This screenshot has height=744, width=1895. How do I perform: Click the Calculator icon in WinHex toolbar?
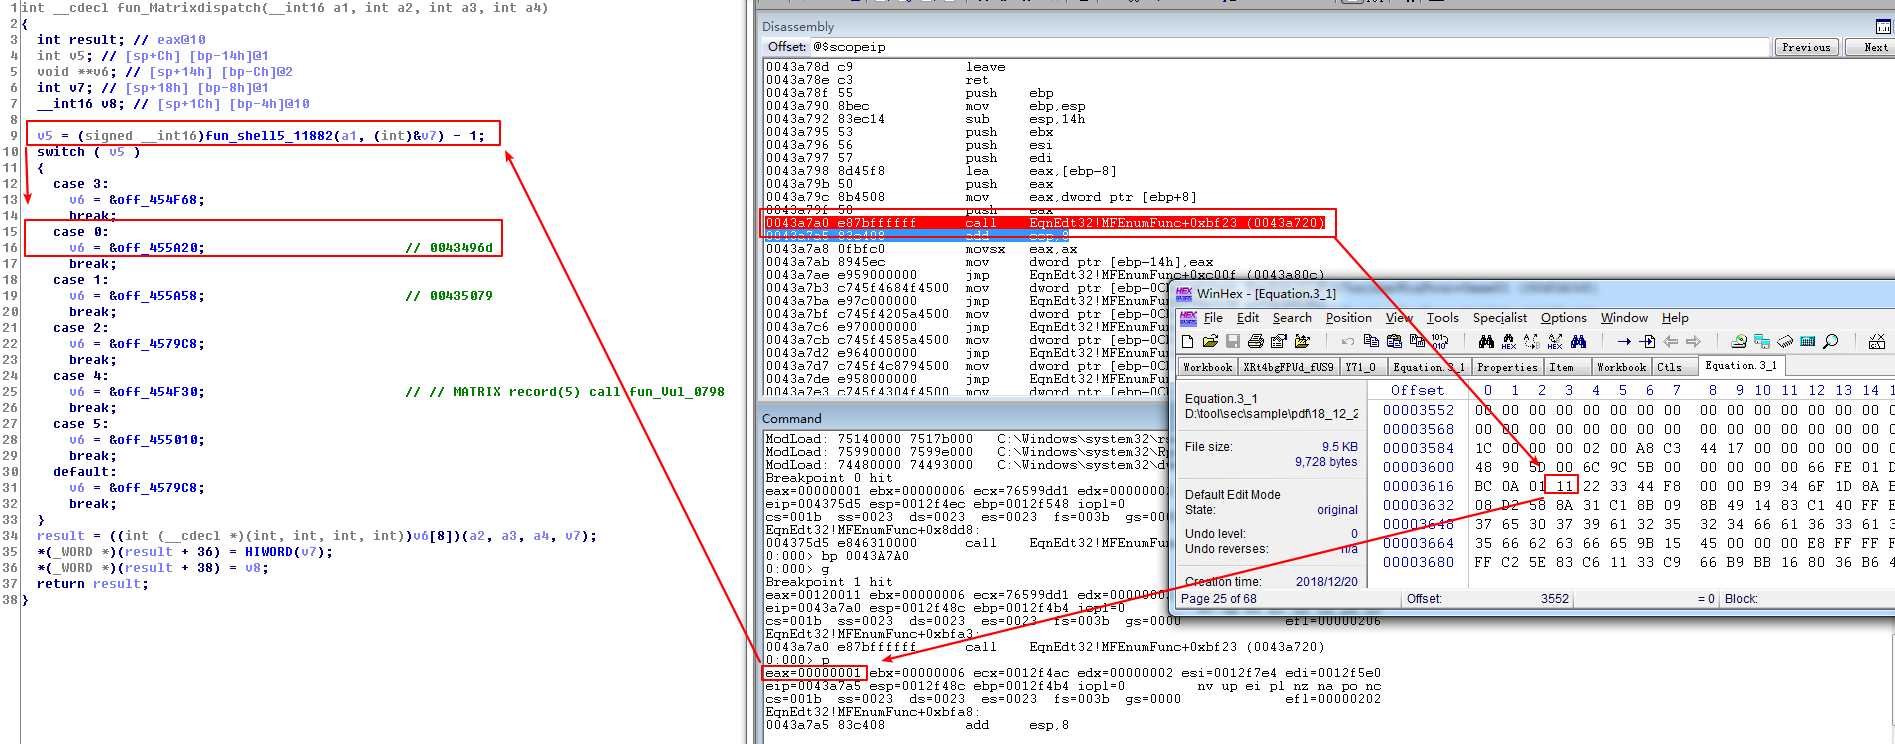pyautogui.click(x=1807, y=342)
